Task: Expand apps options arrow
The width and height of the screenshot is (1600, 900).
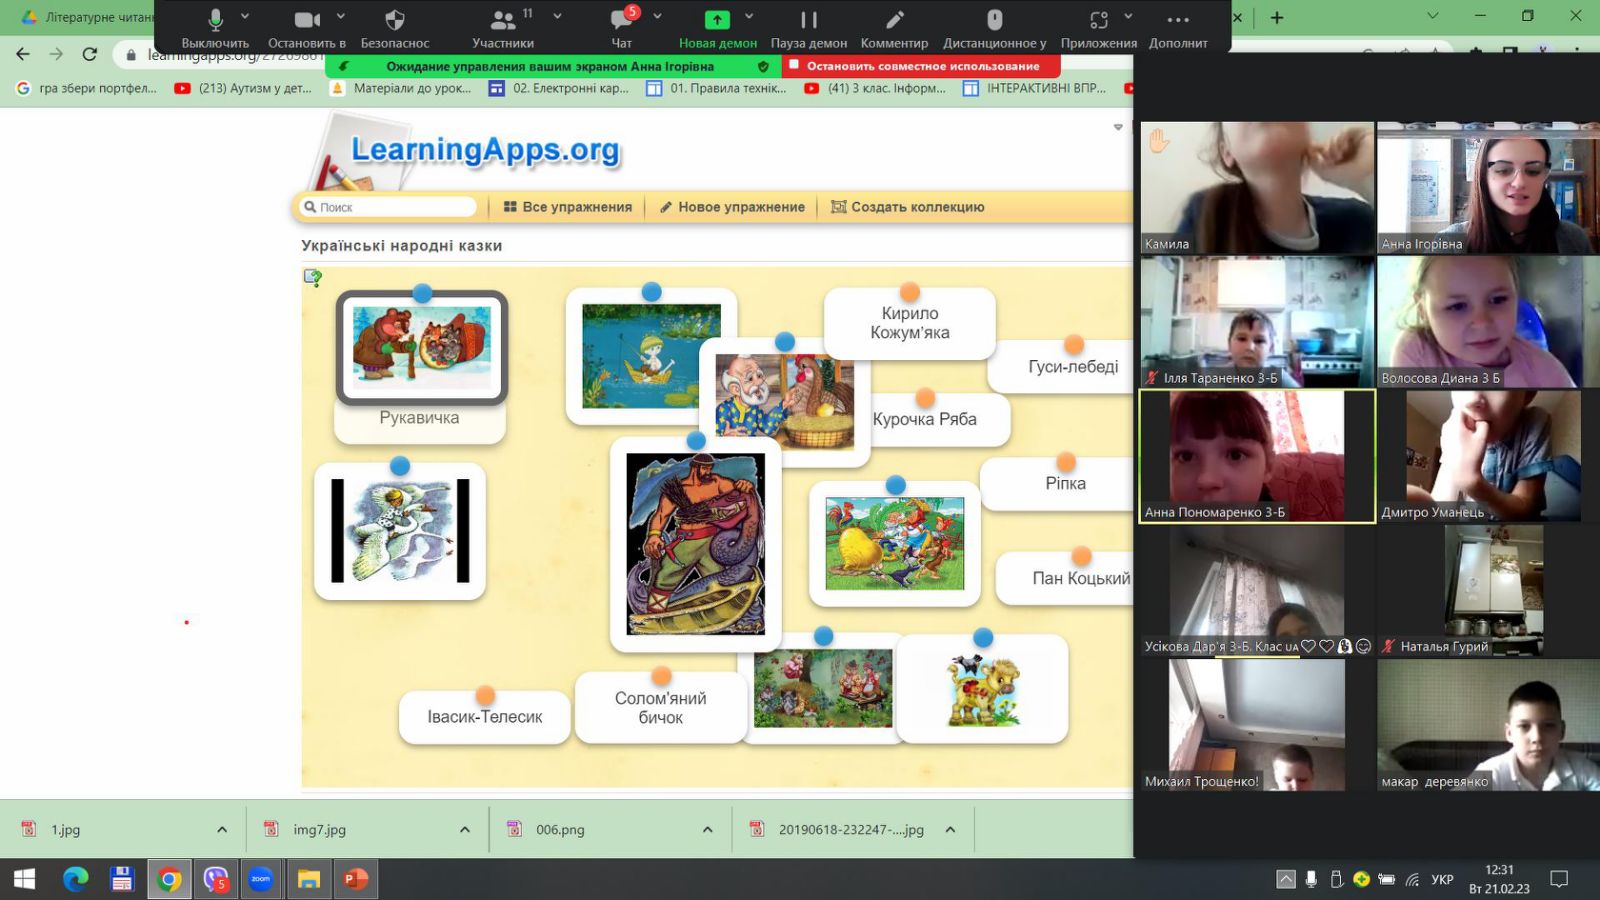Action: [x=1128, y=17]
